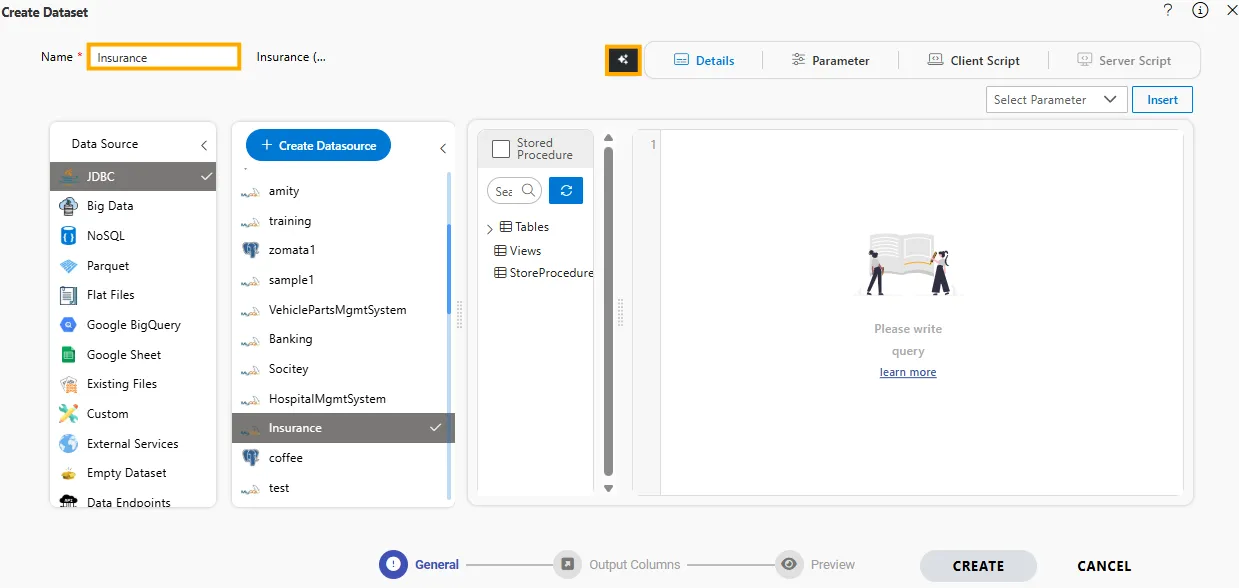The height and width of the screenshot is (588, 1239).
Task: Click the Name input field
Action: [x=164, y=57]
